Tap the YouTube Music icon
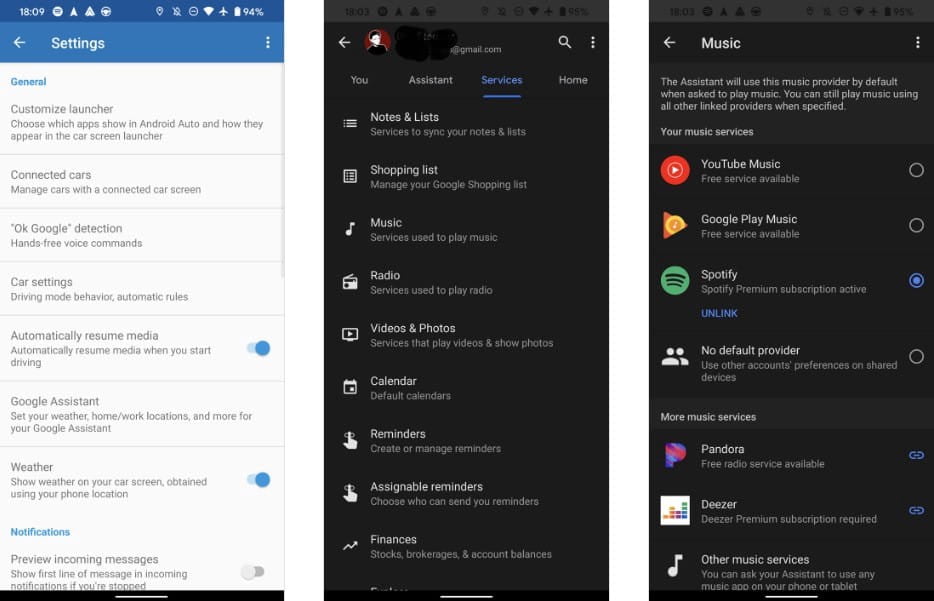 (x=675, y=170)
